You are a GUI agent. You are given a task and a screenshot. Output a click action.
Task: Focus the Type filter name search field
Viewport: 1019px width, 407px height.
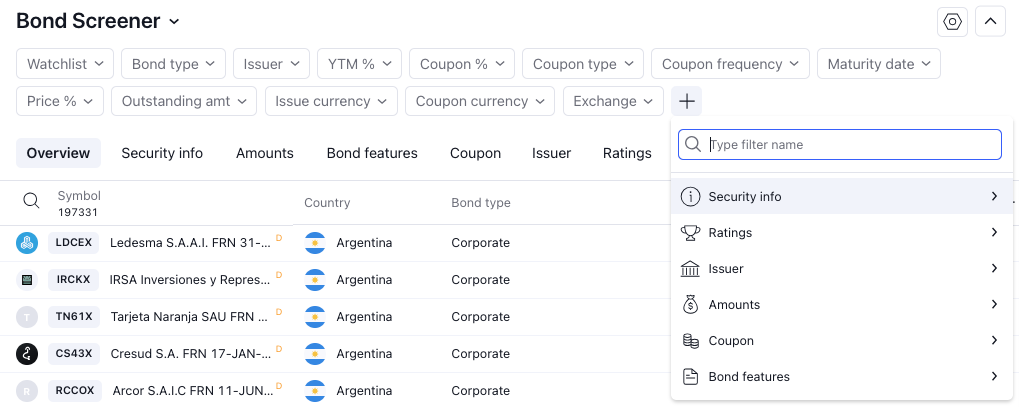(x=840, y=144)
